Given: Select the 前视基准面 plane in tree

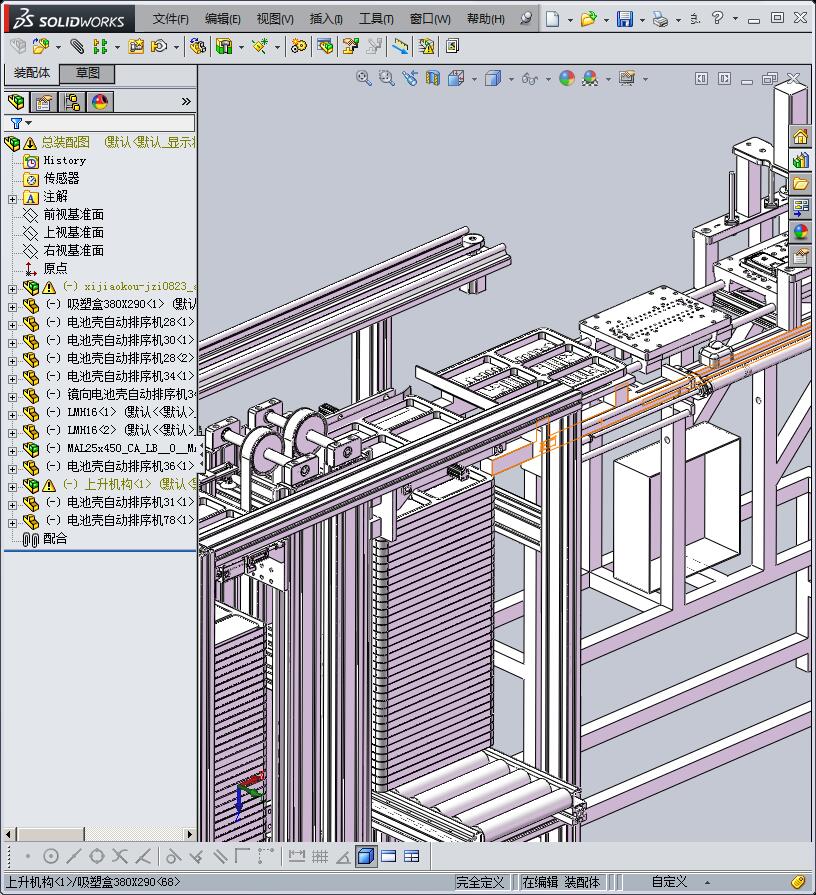Looking at the screenshot, I should (x=73, y=215).
